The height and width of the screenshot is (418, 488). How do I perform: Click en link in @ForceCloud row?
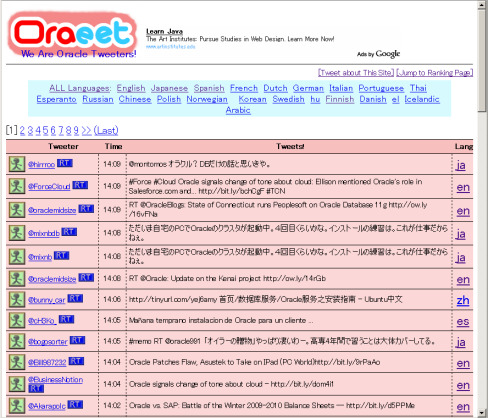click(x=463, y=187)
